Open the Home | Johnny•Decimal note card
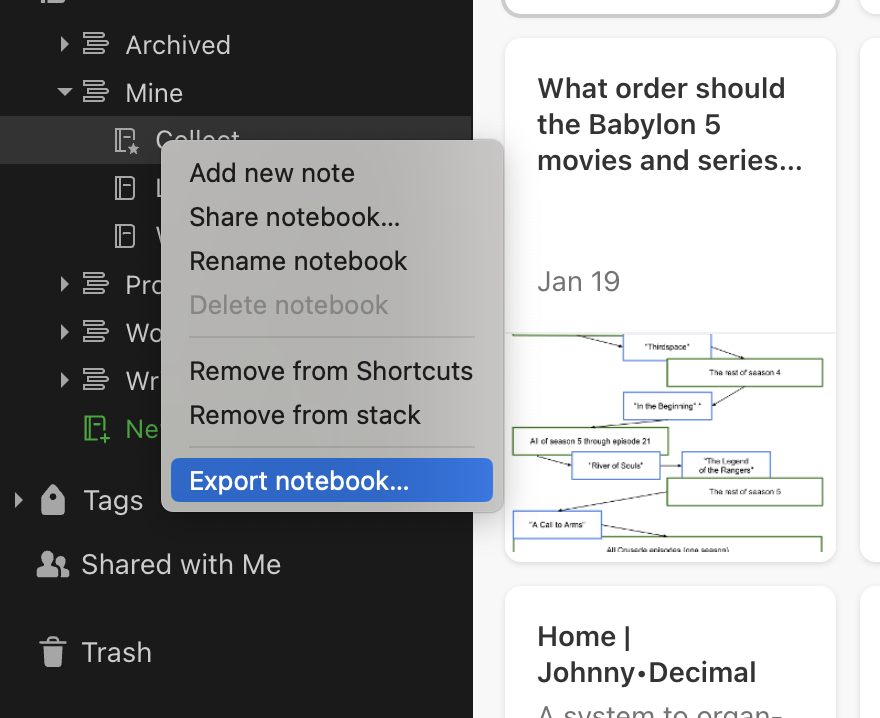The image size is (880, 718). point(669,653)
